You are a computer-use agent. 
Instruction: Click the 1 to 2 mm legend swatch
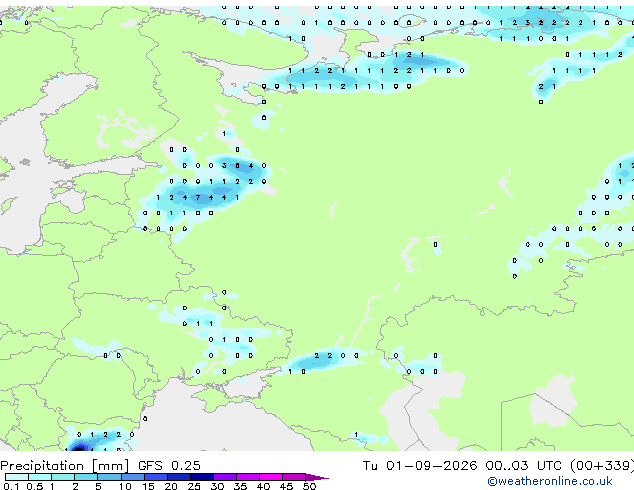point(63,477)
